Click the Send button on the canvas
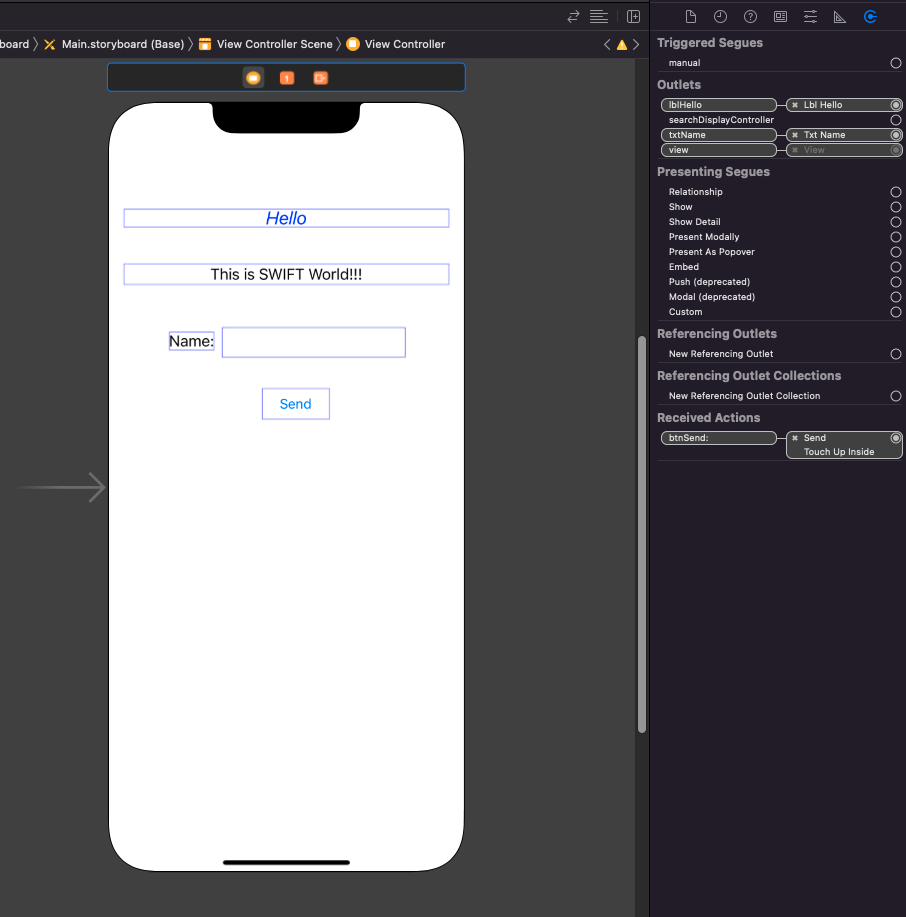This screenshot has width=906, height=917. pos(295,403)
